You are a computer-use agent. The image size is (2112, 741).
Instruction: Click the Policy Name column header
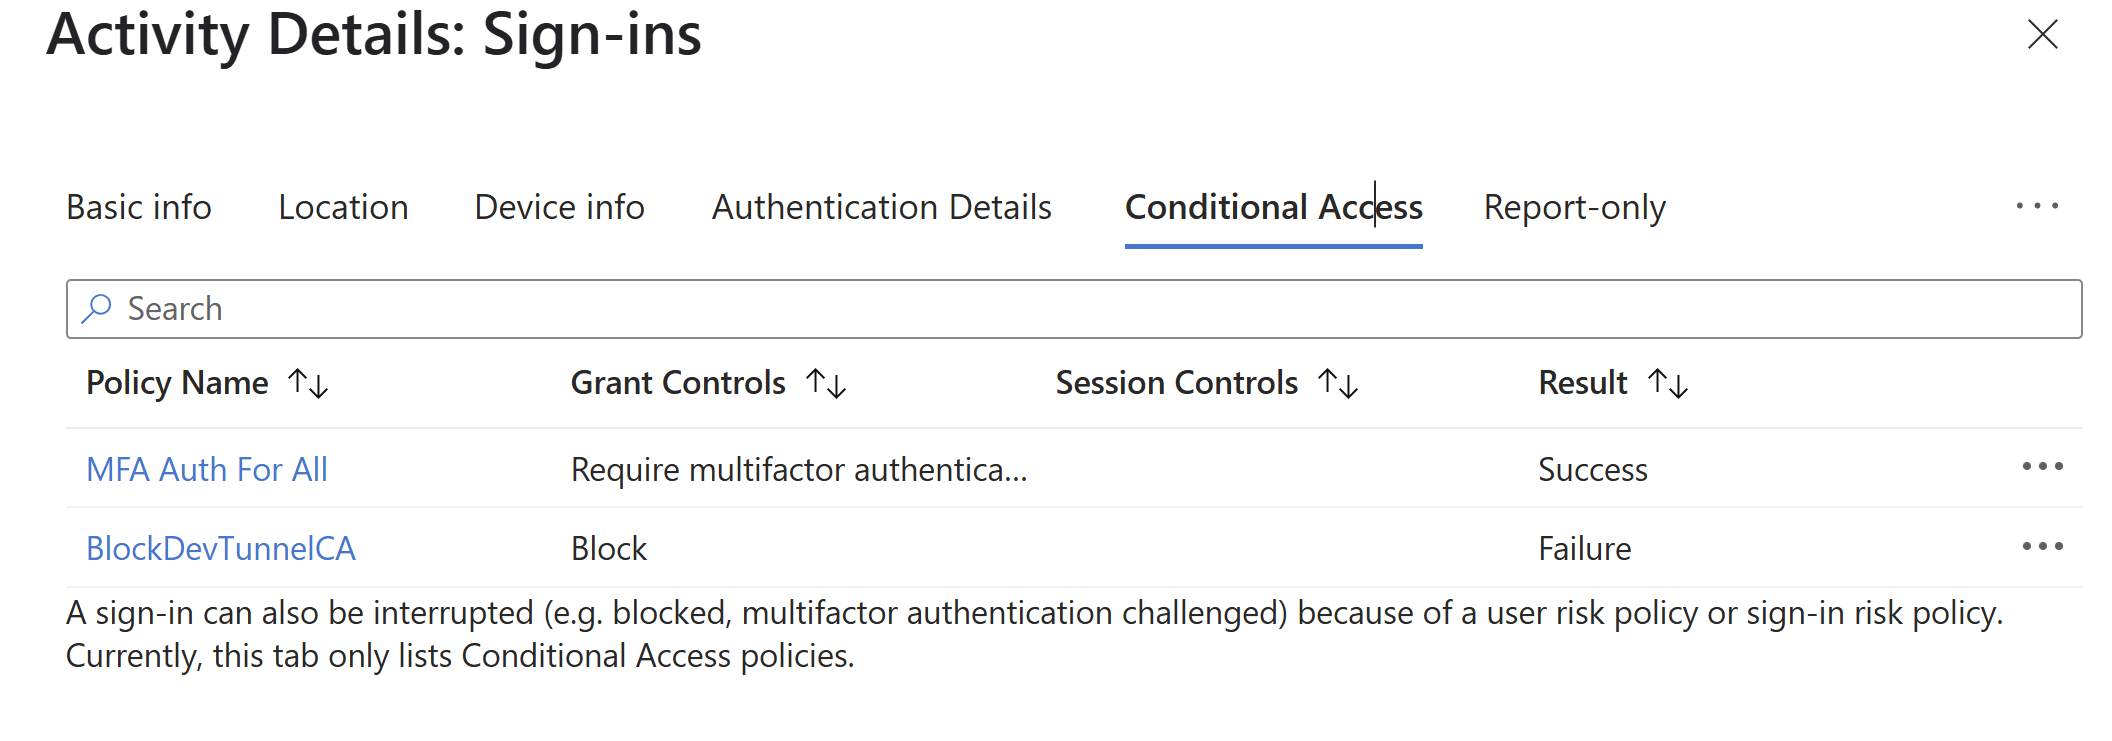[177, 384]
